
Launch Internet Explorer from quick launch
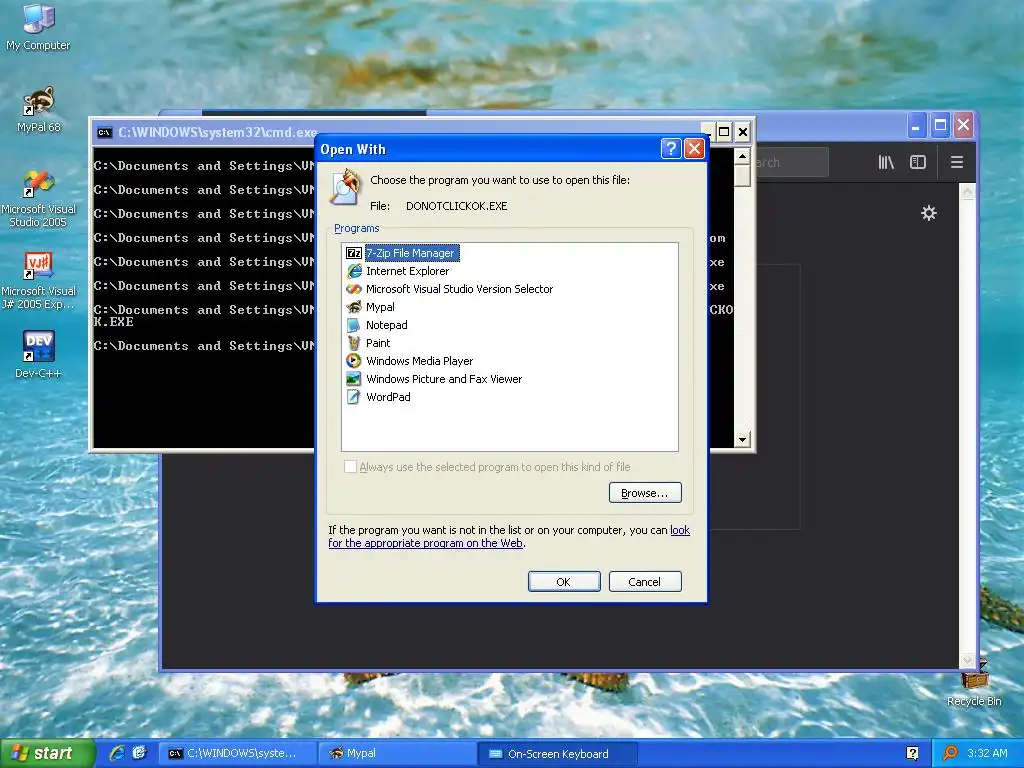click(x=117, y=753)
